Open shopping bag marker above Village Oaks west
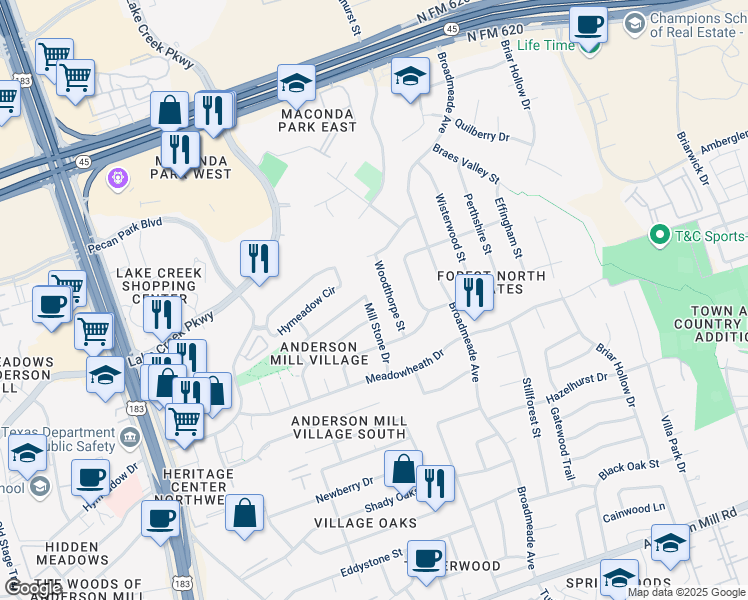Image resolution: width=748 pixels, height=600 pixels. (x=245, y=516)
